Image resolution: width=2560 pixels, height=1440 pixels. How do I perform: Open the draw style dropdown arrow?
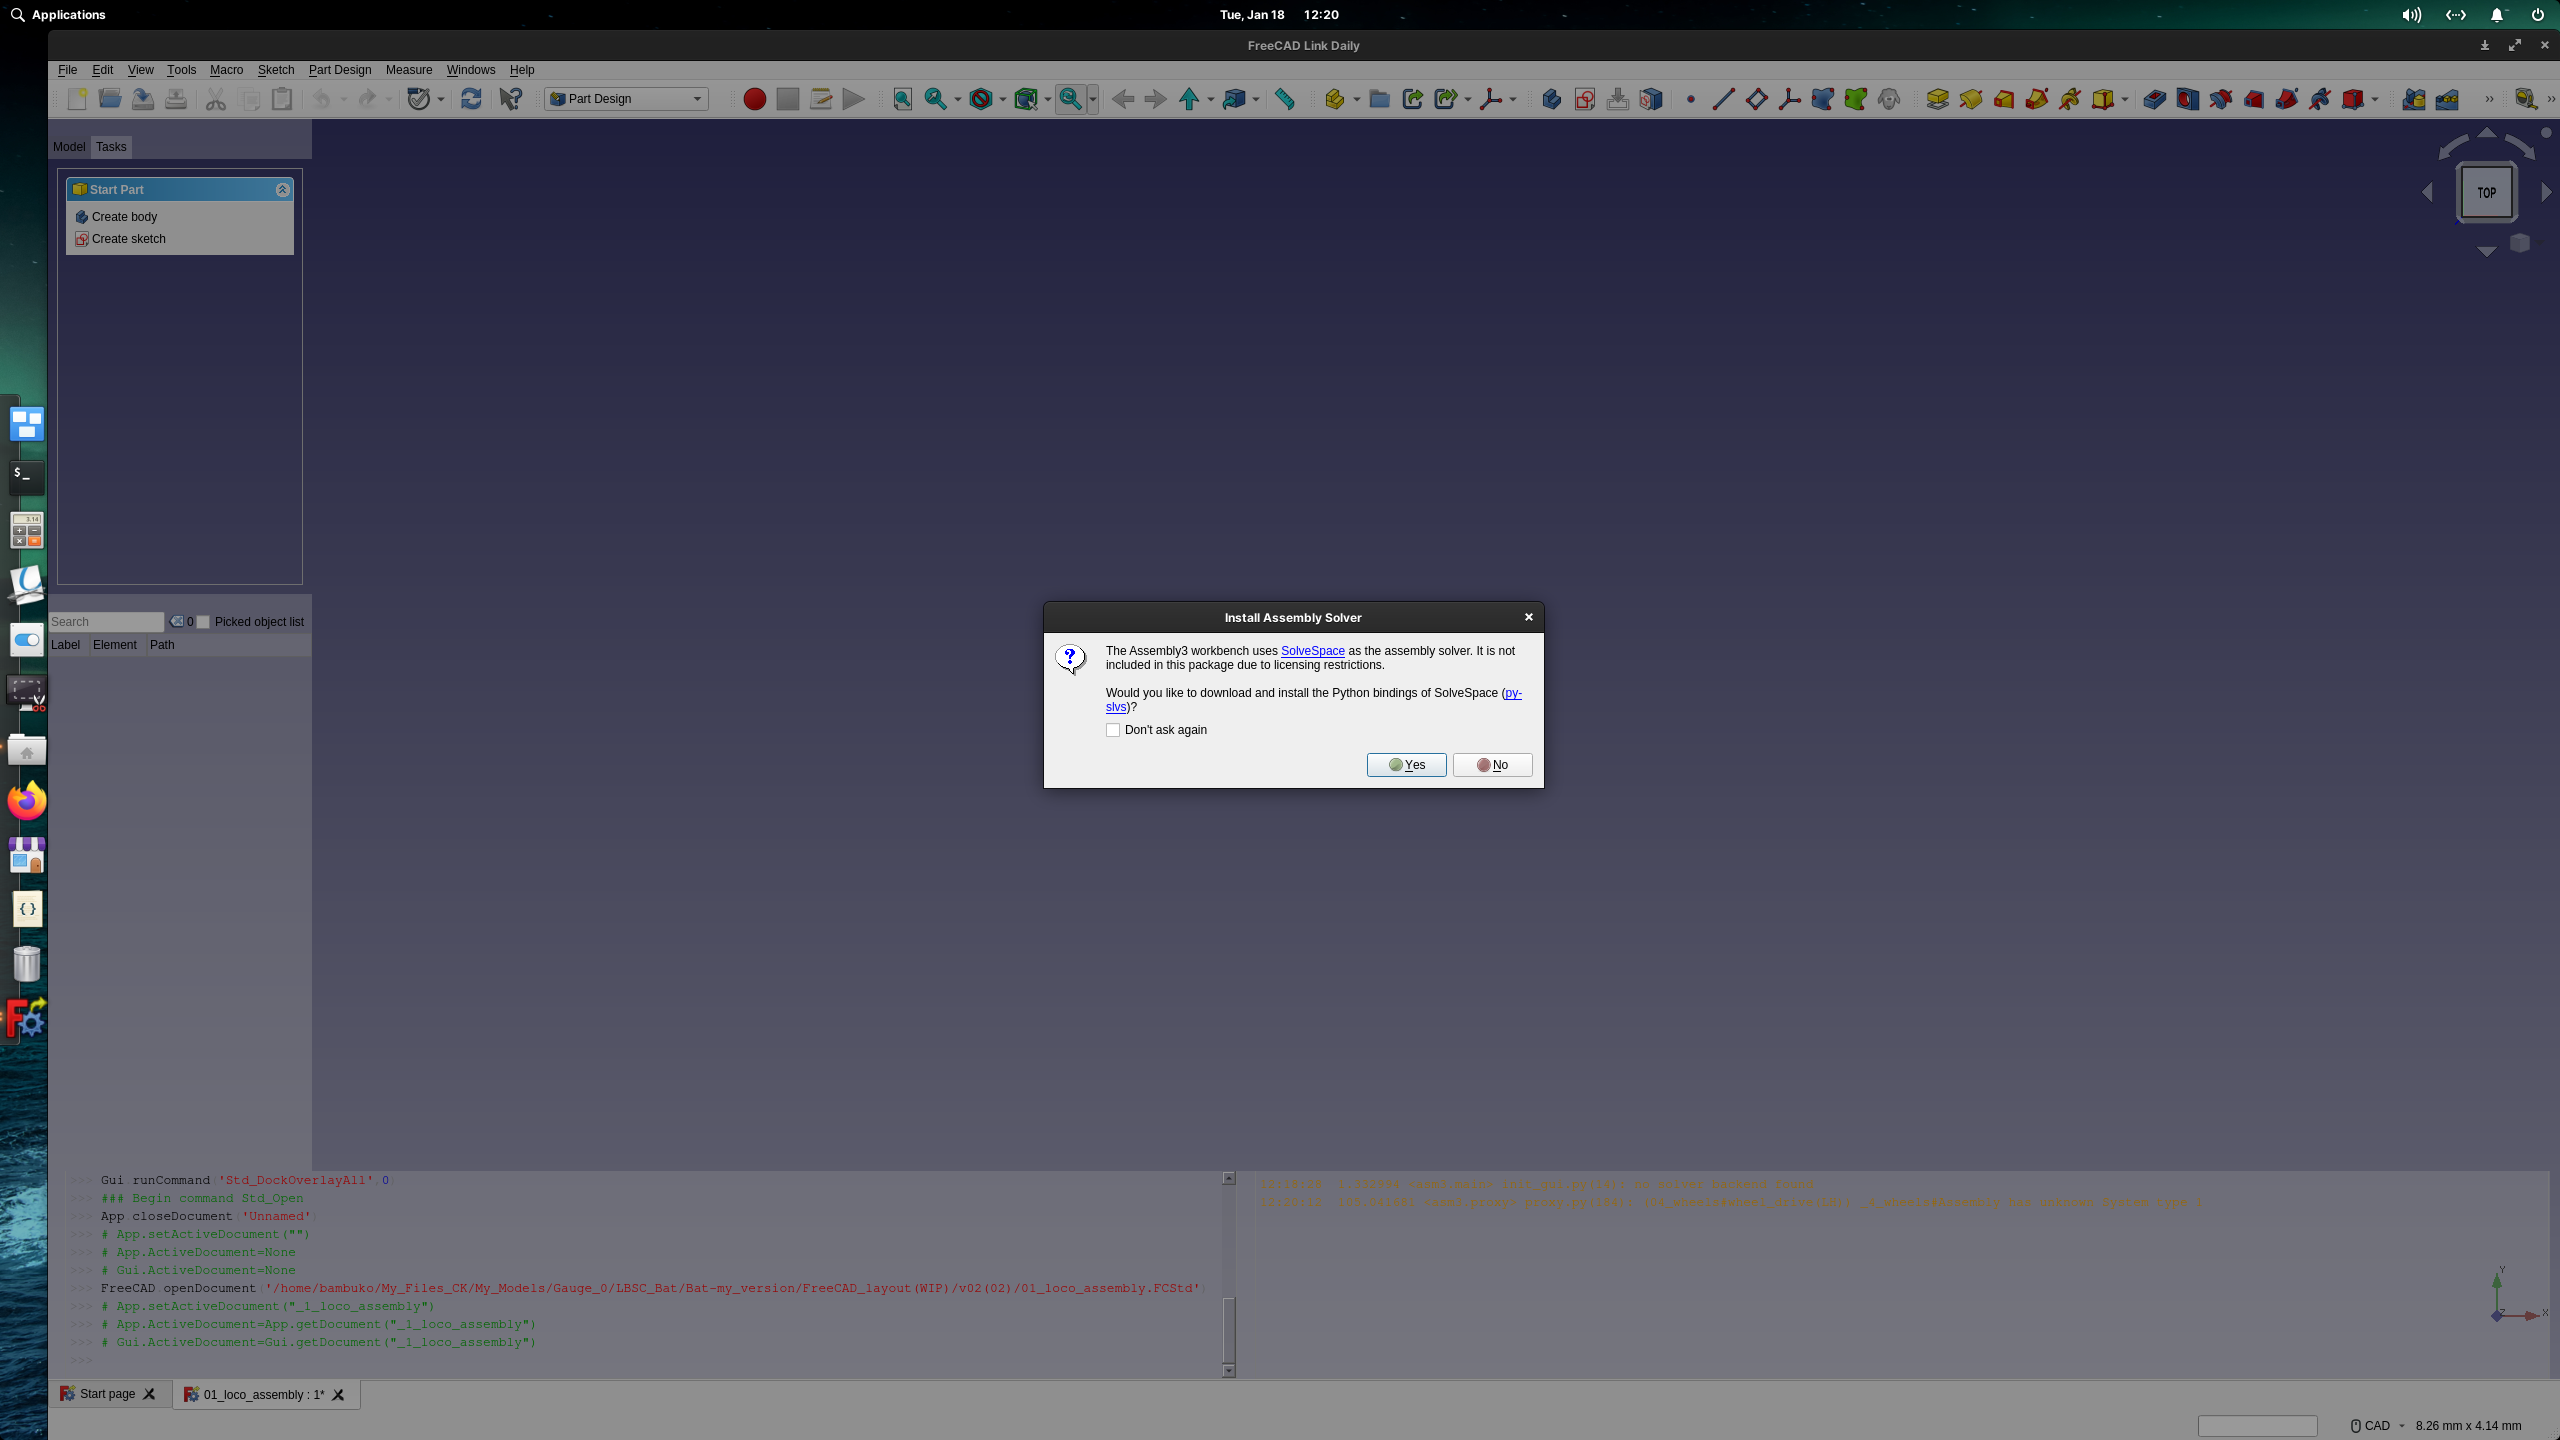click(1003, 99)
